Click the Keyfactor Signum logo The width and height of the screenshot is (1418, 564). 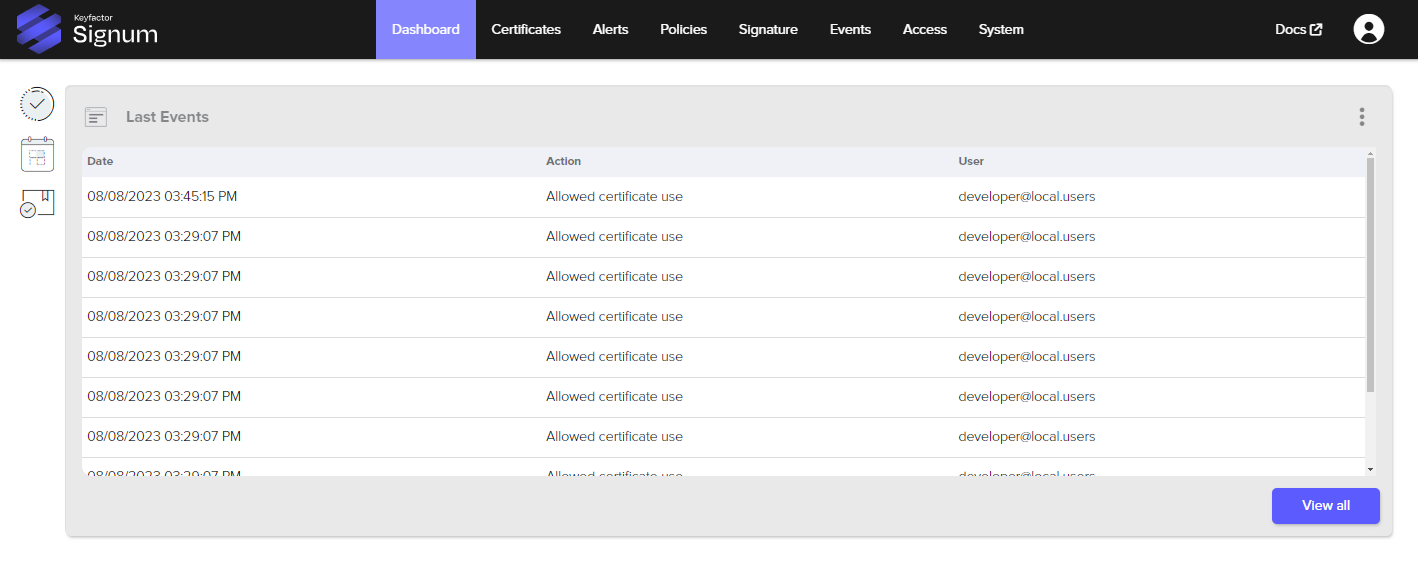(88, 29)
